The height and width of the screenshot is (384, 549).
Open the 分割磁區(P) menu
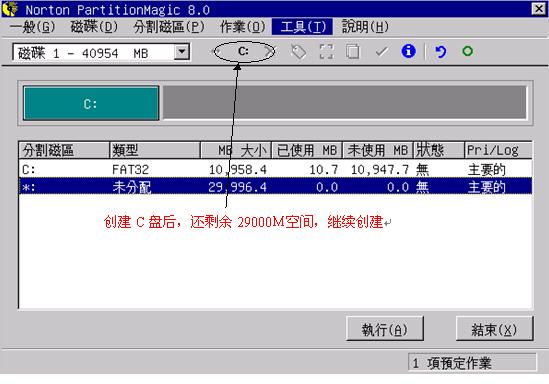(x=169, y=27)
